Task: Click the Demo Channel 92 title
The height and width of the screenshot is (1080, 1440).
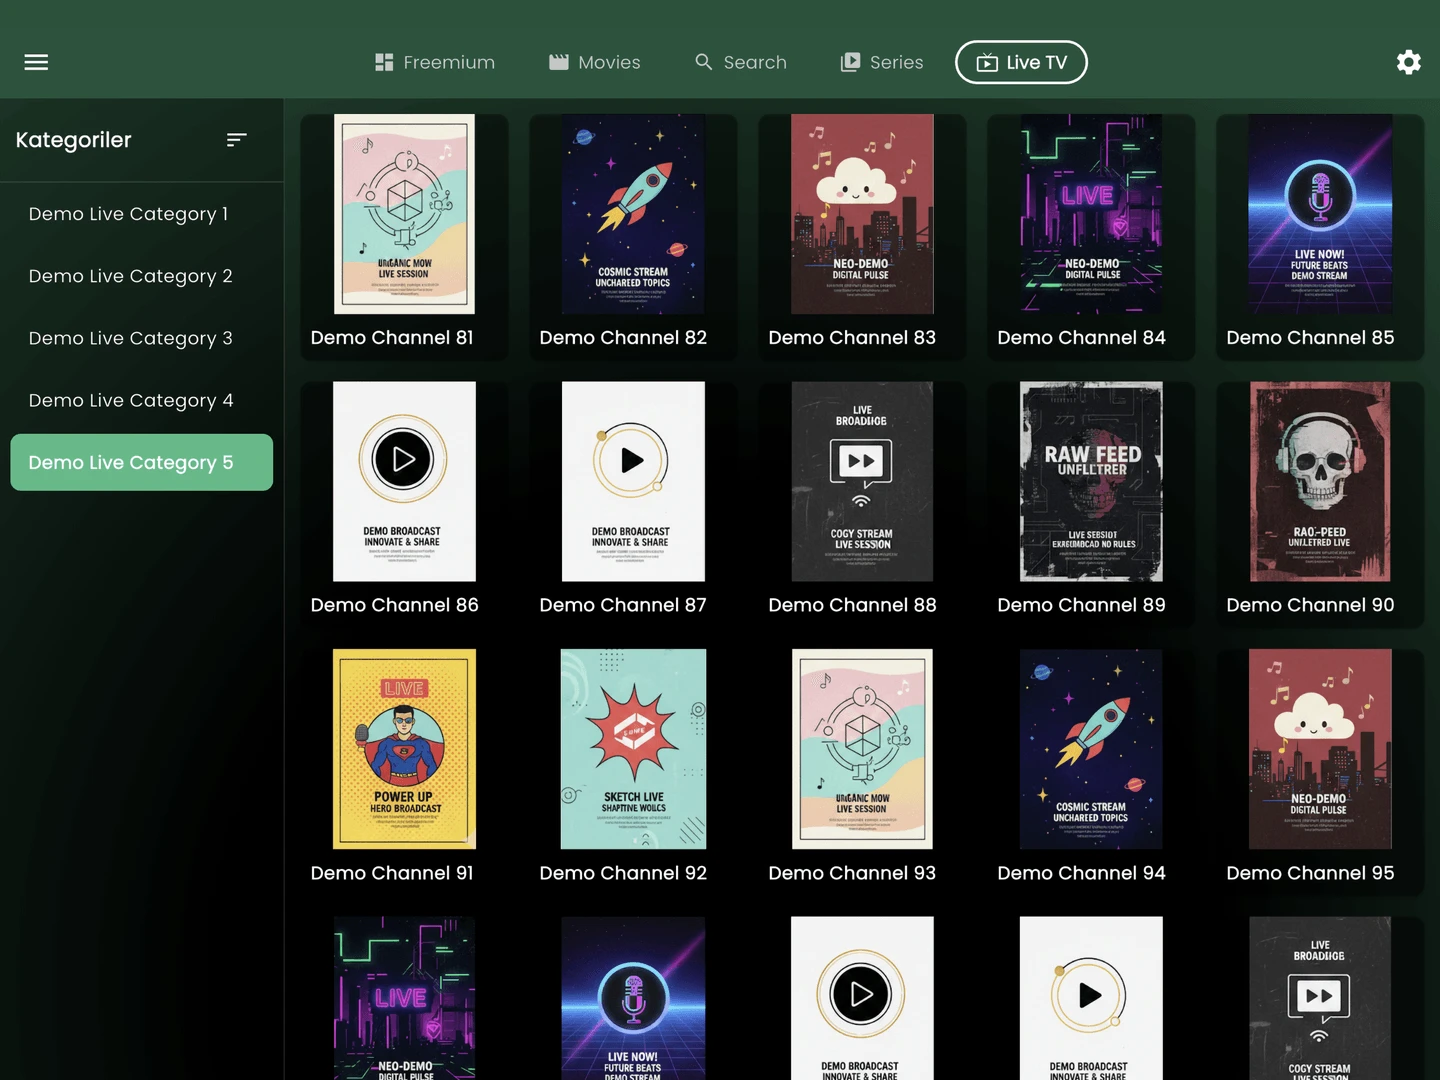Action: pyautogui.click(x=623, y=873)
